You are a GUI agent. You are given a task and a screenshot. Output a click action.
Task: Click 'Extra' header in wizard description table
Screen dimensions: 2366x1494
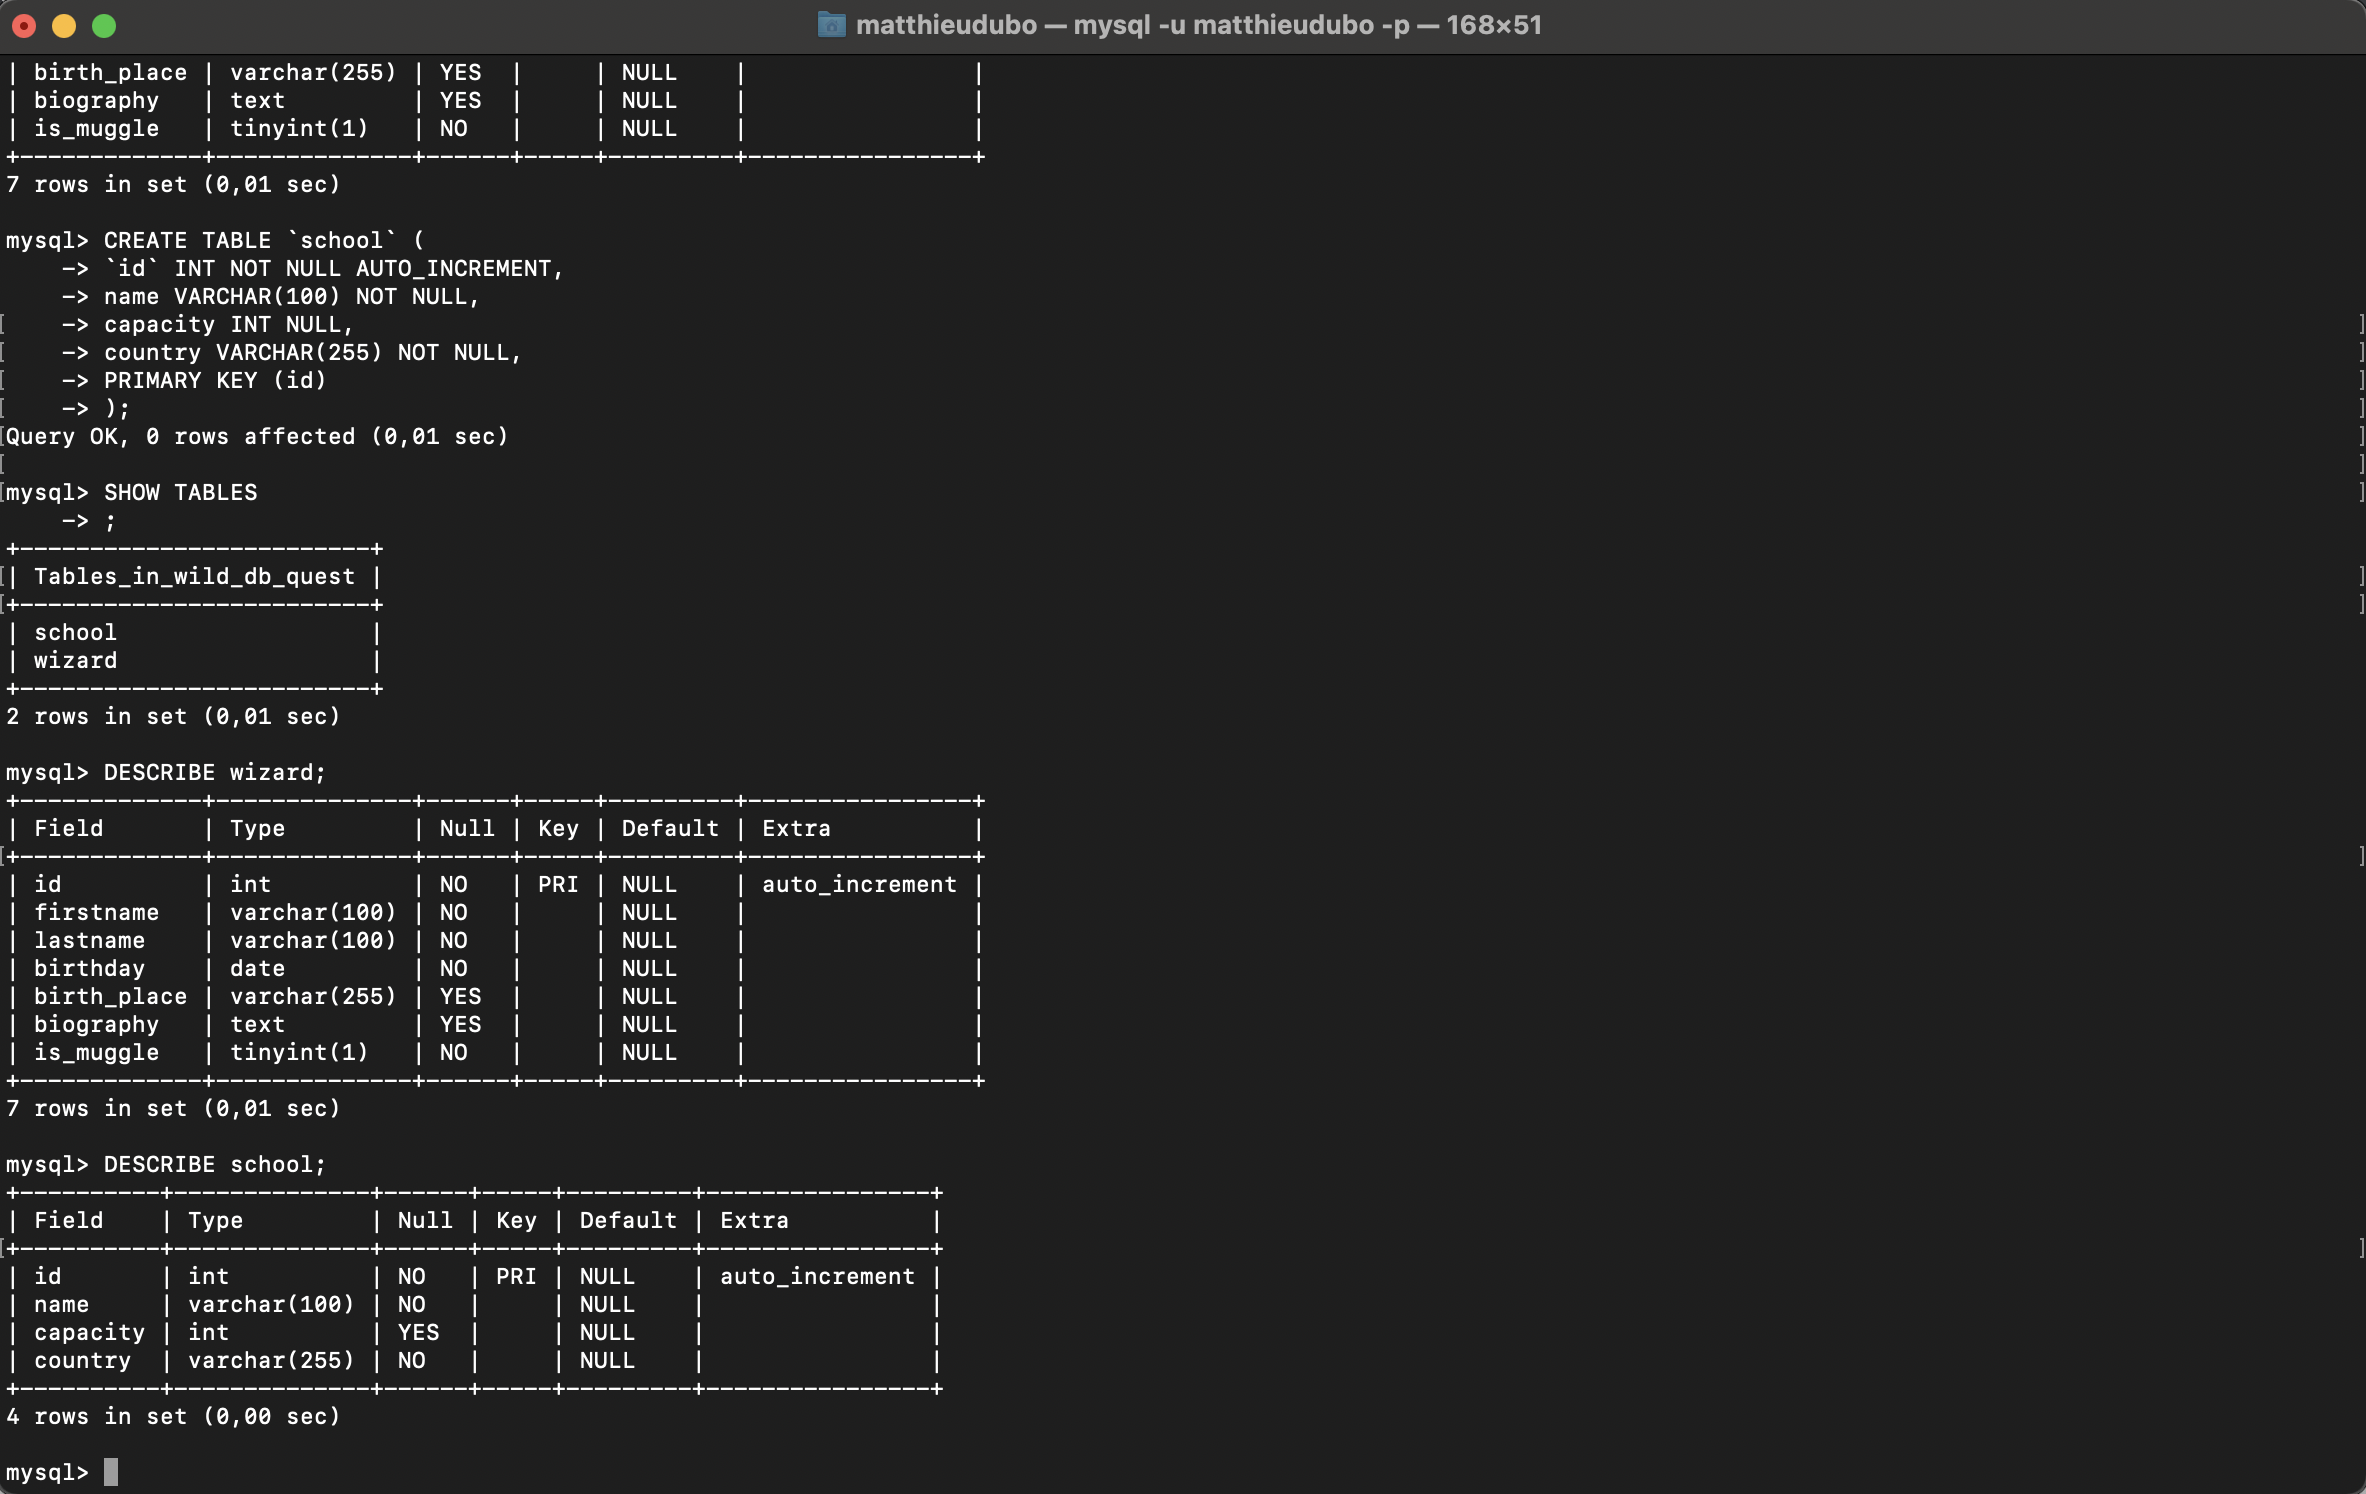click(796, 829)
